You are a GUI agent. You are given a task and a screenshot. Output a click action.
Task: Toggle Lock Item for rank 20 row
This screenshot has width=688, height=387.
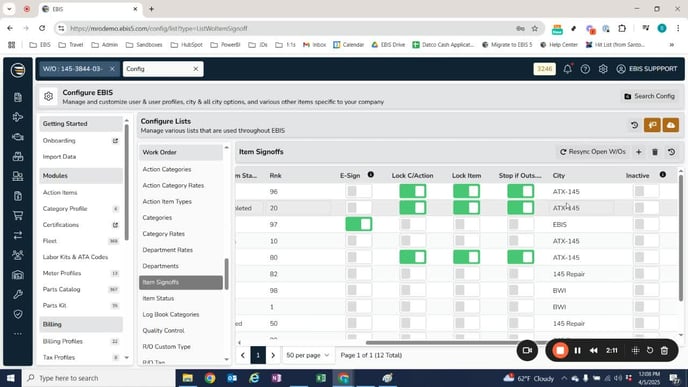pos(466,208)
